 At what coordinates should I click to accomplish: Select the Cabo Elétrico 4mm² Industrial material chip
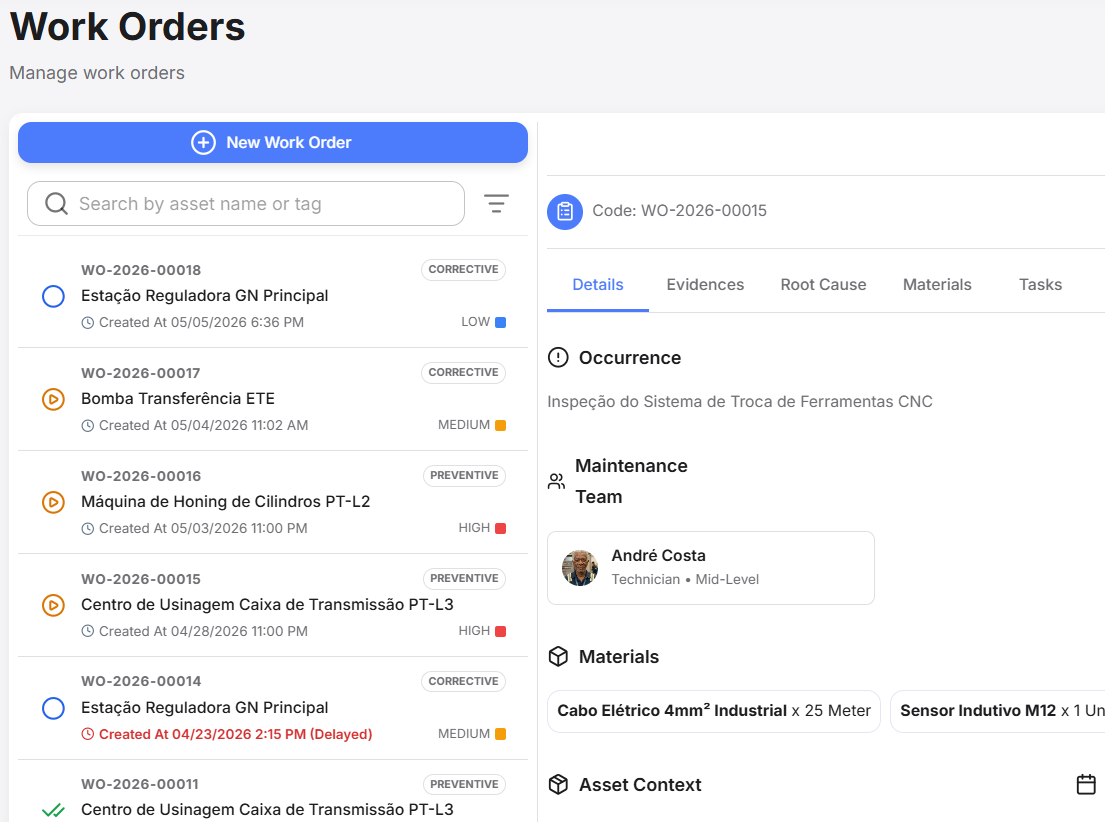tap(714, 711)
